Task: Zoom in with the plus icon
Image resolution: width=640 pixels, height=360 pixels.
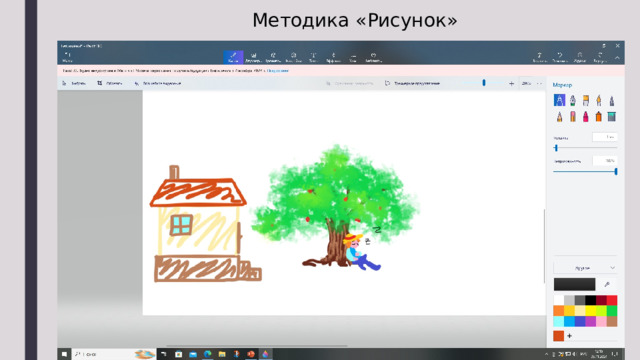Action: point(511,83)
